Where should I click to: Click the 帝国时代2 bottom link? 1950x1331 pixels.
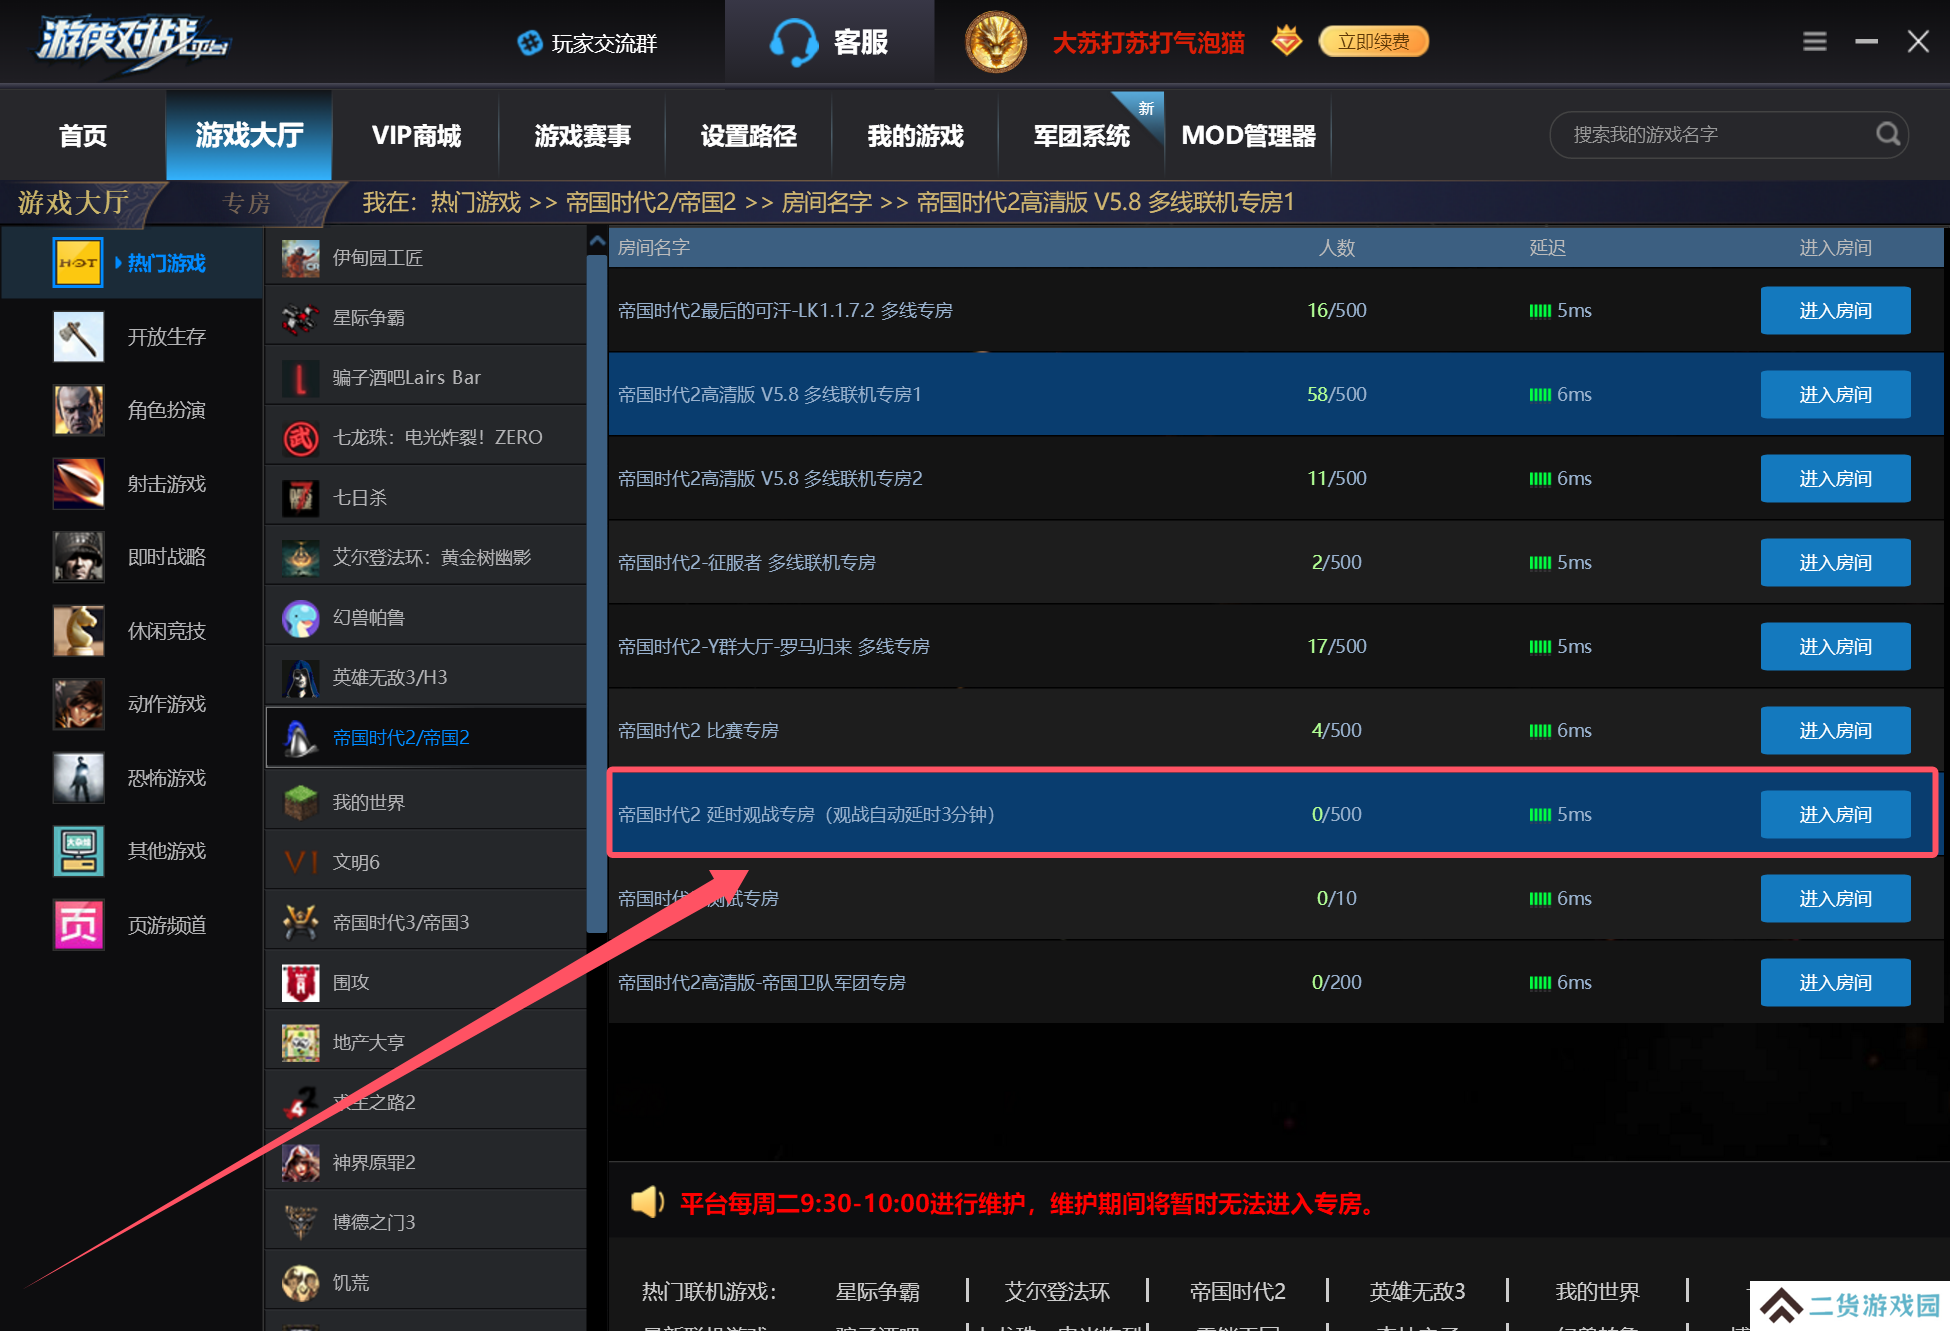tap(1237, 1291)
